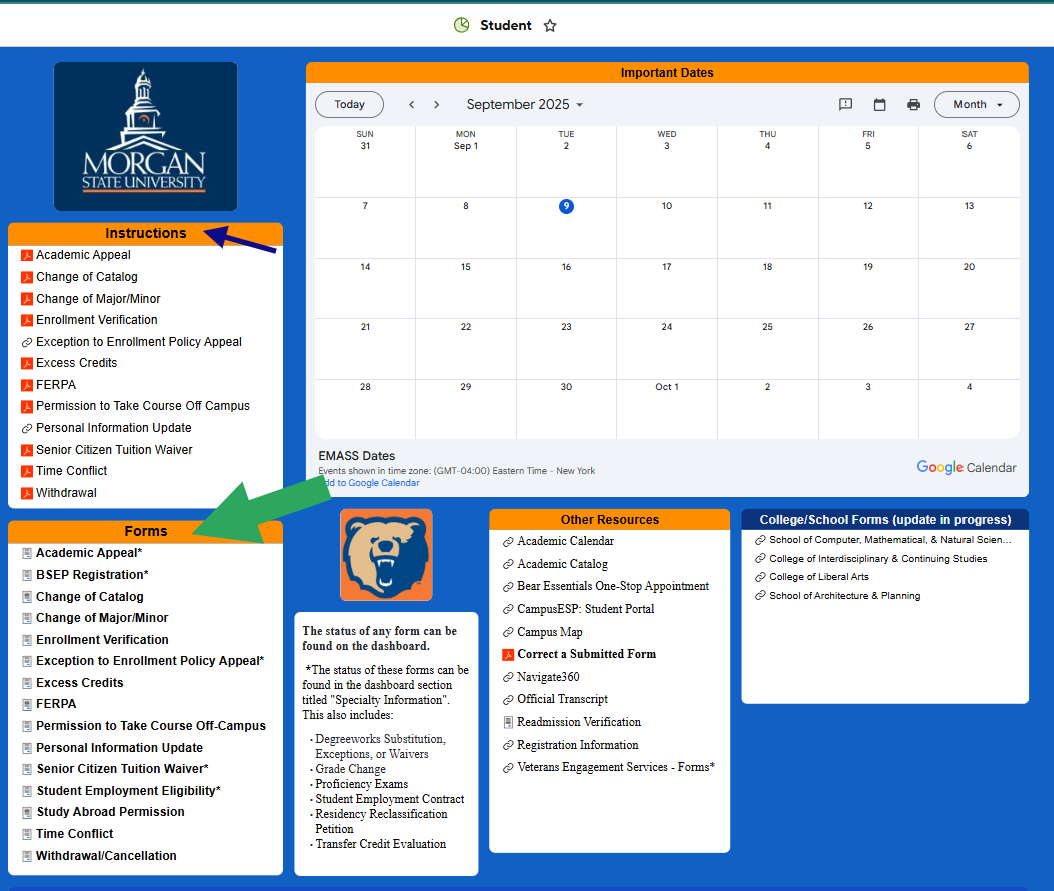Open School of Computer, Mathematical, & Natural Sciences forms

pos(890,540)
